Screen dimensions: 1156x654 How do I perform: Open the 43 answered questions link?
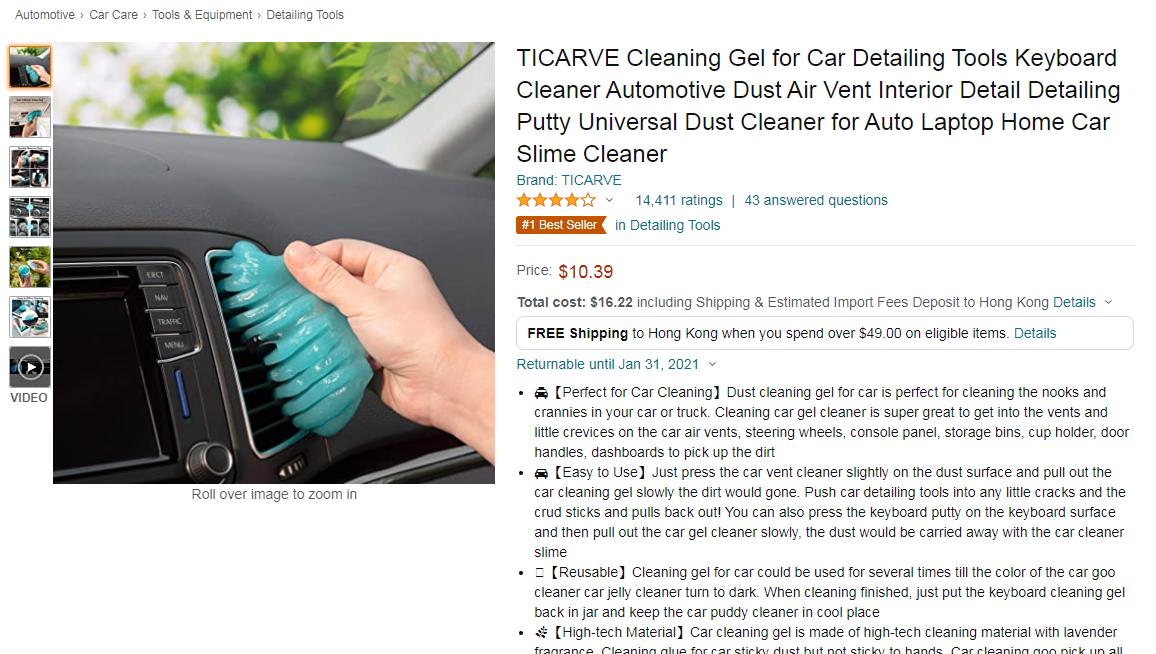click(816, 201)
